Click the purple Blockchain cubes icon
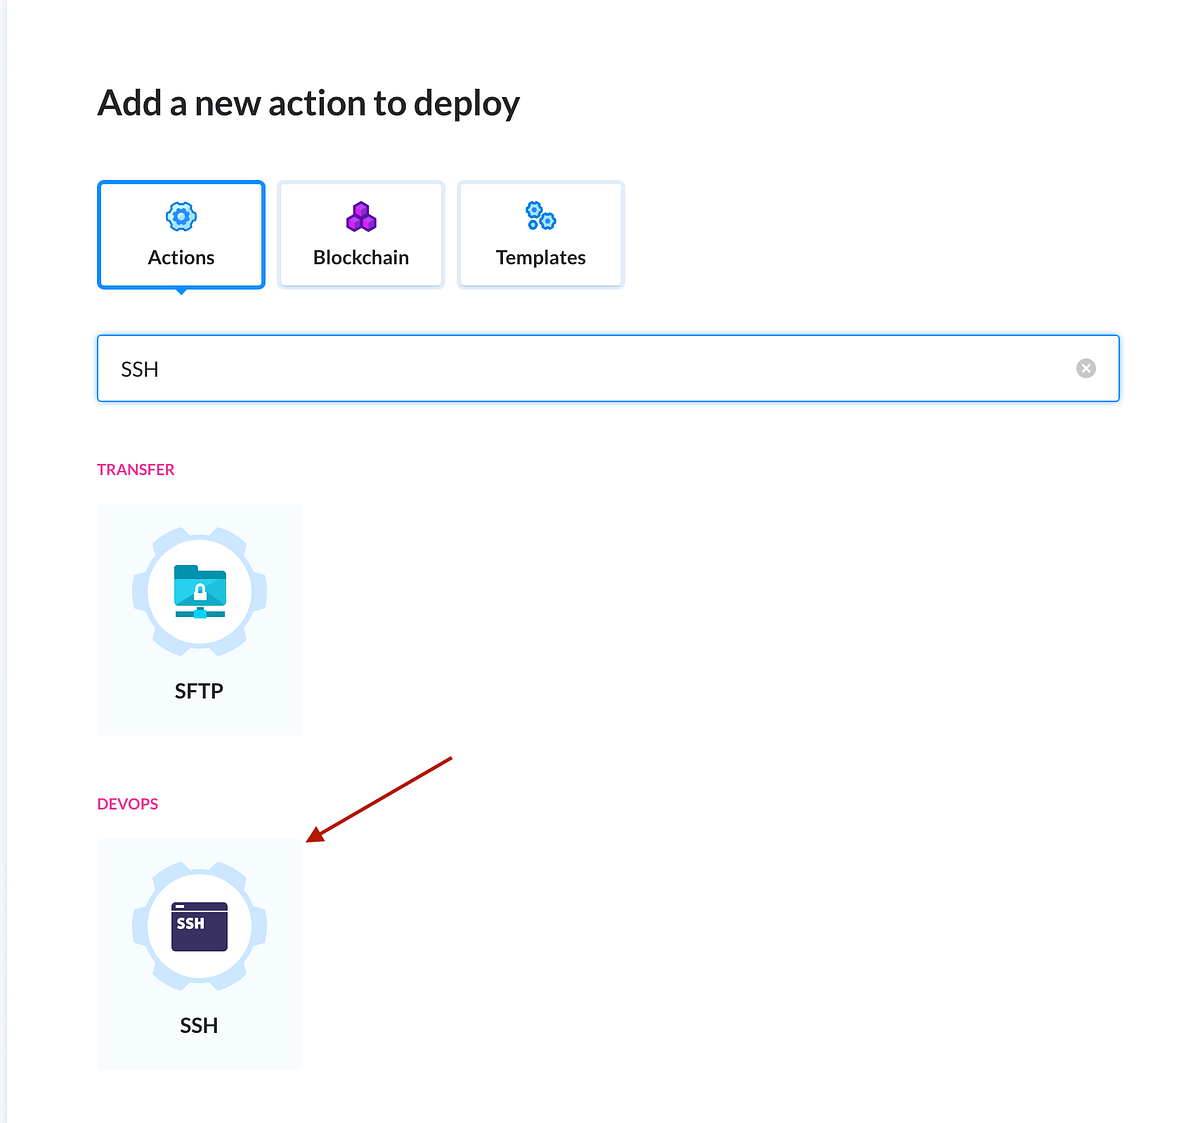The image size is (1200, 1123). (360, 216)
